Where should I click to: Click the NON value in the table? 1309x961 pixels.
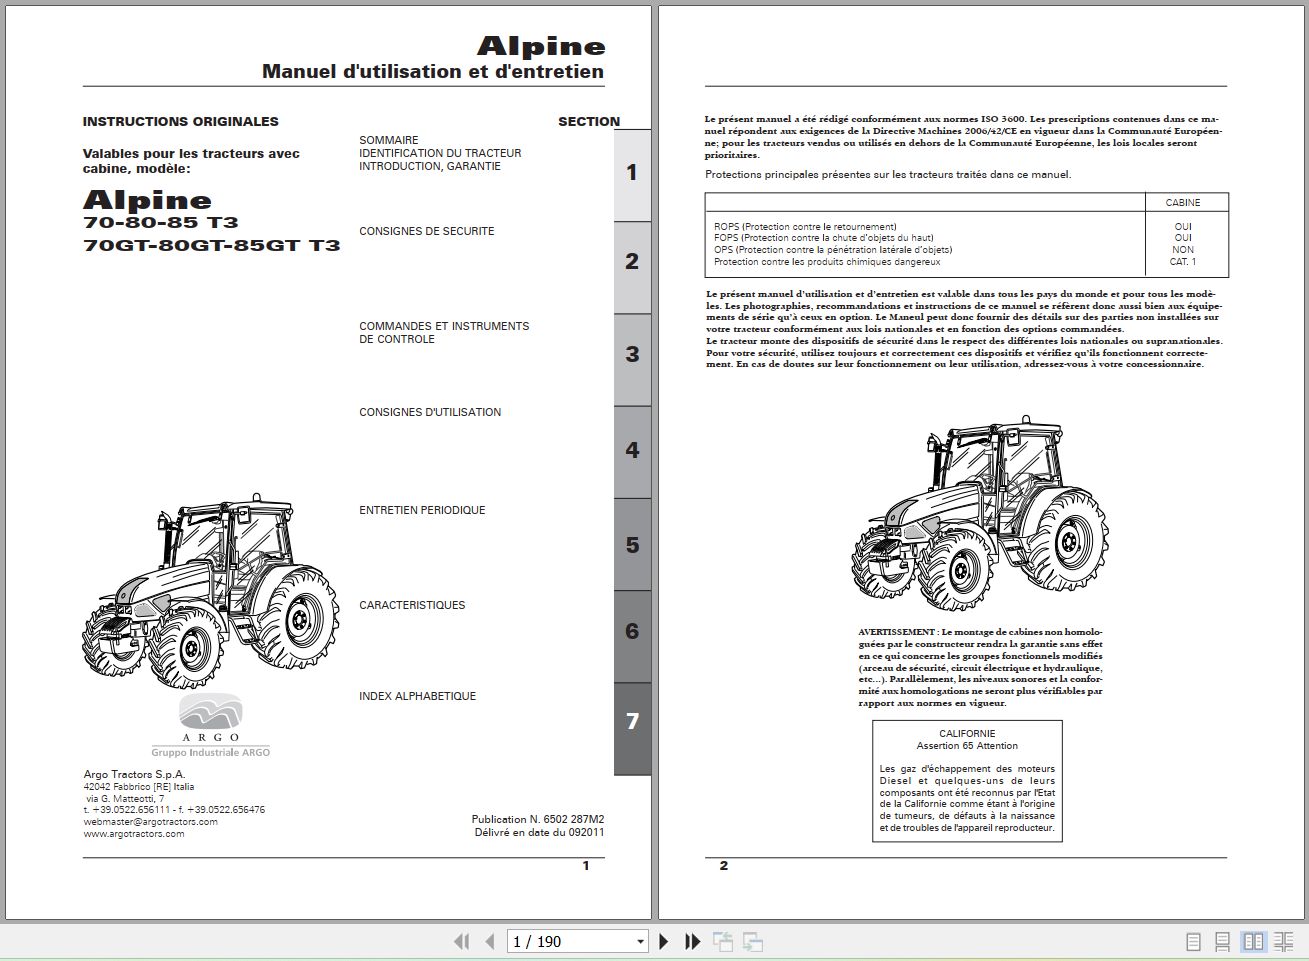(1183, 250)
